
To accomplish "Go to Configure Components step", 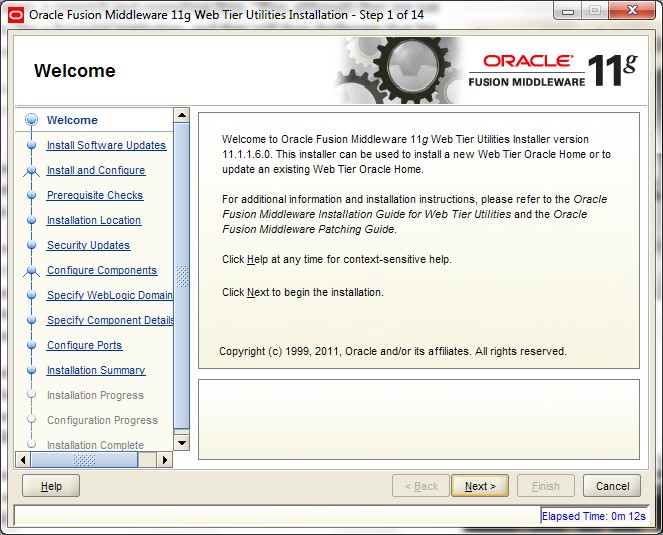I will pyautogui.click(x=102, y=270).
